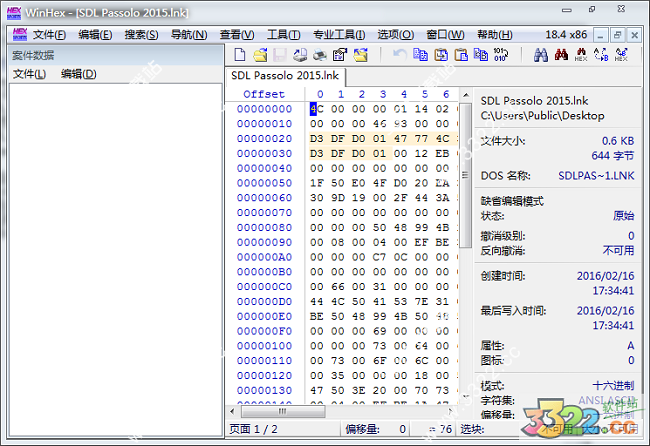Click file size value 0.6 KB
This screenshot has width=650, height=446.
point(618,141)
